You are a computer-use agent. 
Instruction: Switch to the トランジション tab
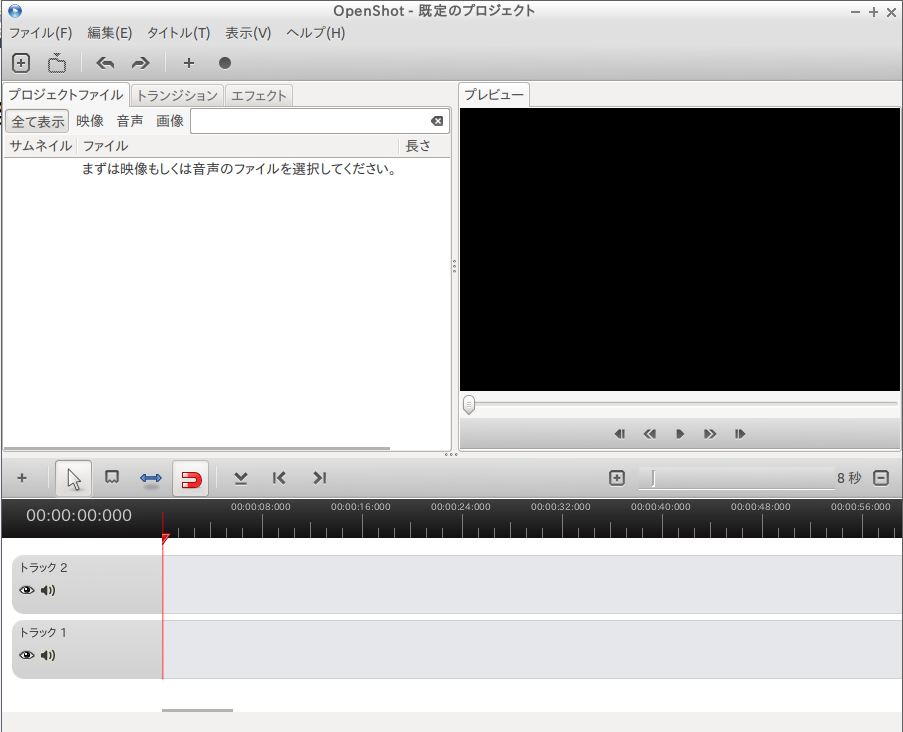[x=177, y=96]
